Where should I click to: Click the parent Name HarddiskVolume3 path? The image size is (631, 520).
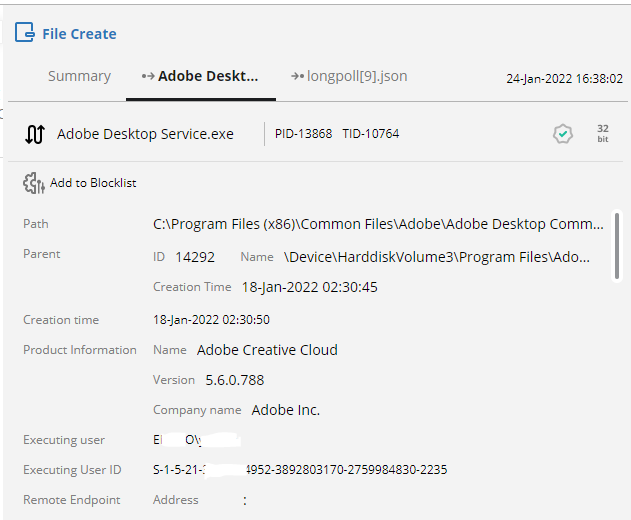pyautogui.click(x=437, y=257)
